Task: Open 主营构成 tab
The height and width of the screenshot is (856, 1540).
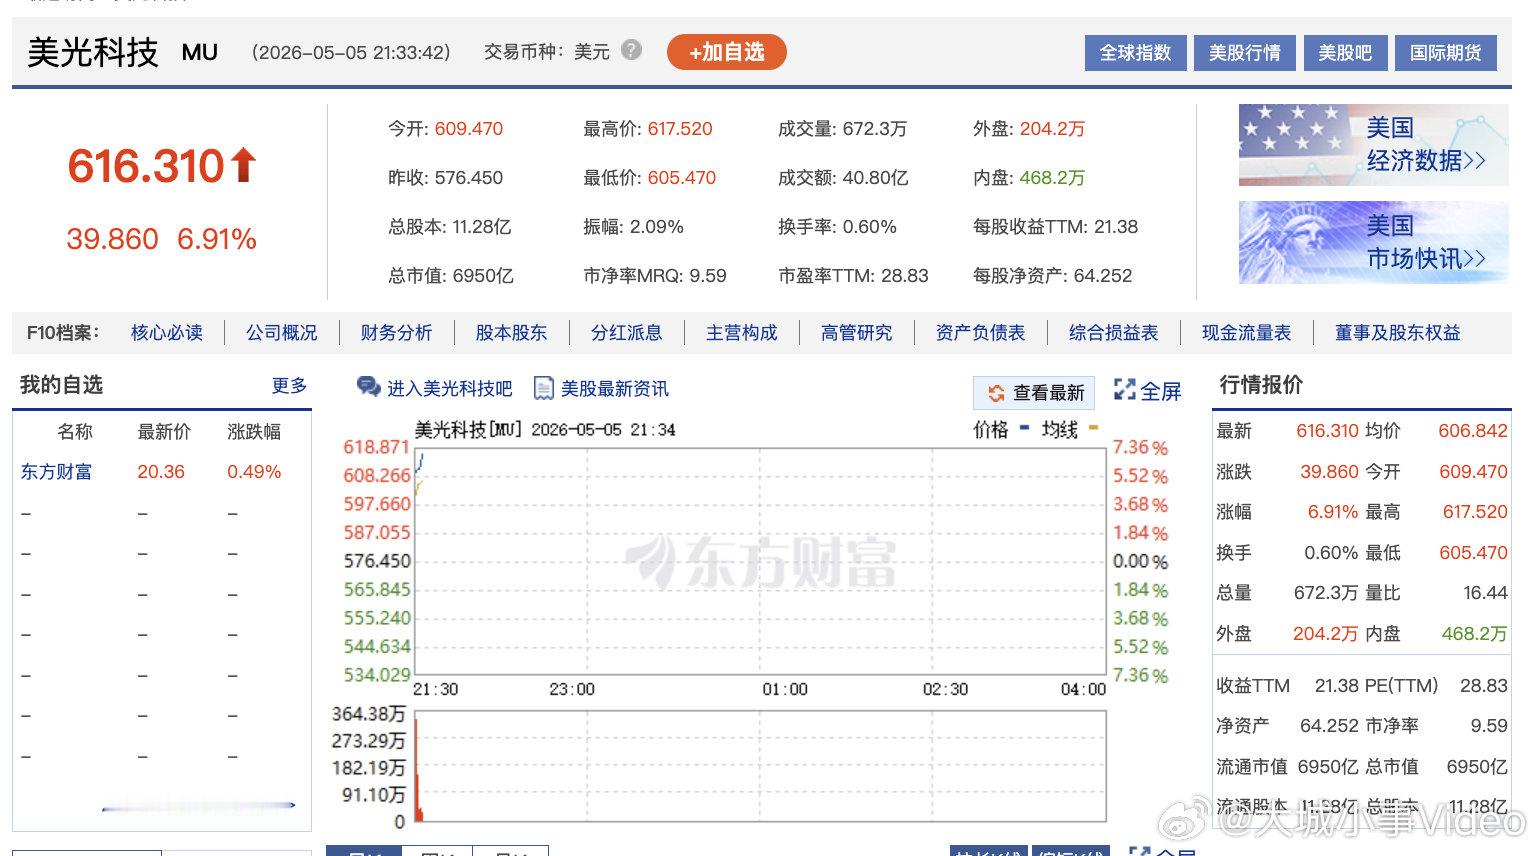Action: 742,333
